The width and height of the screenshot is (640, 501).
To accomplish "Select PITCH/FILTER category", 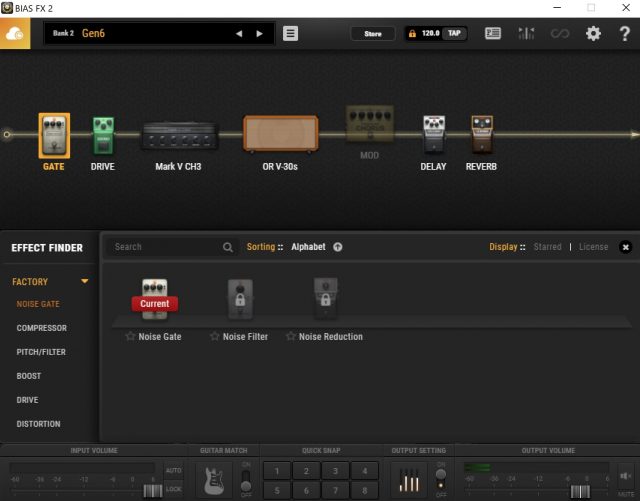I will [x=41, y=352].
